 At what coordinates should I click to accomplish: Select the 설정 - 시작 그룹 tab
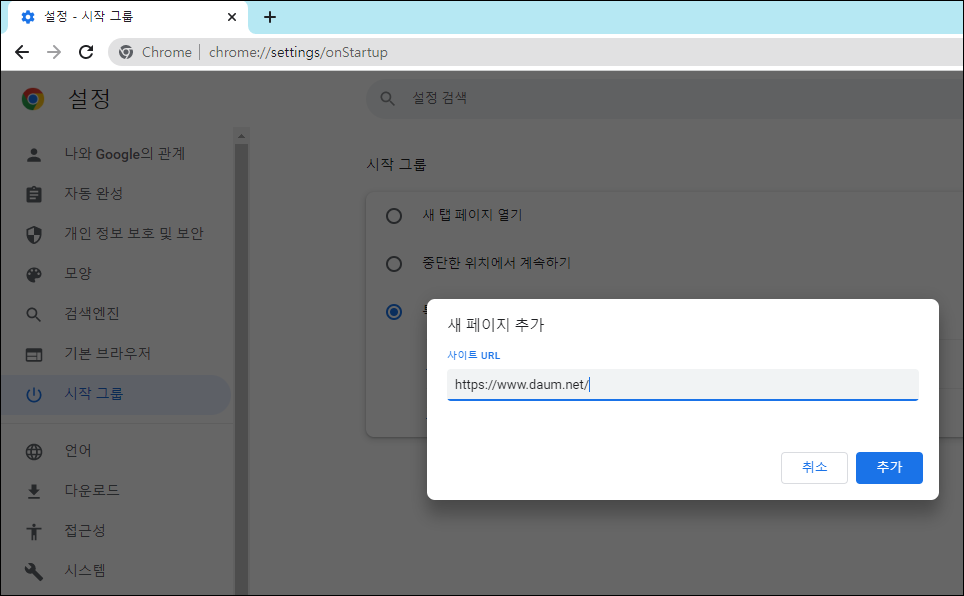click(x=128, y=17)
